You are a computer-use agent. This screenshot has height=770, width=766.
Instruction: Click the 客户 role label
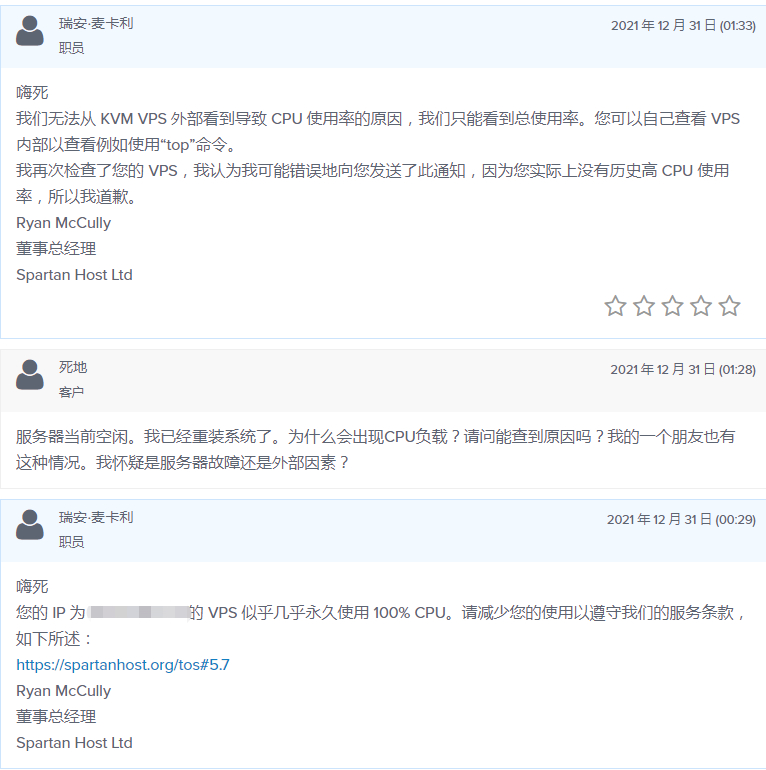point(71,392)
